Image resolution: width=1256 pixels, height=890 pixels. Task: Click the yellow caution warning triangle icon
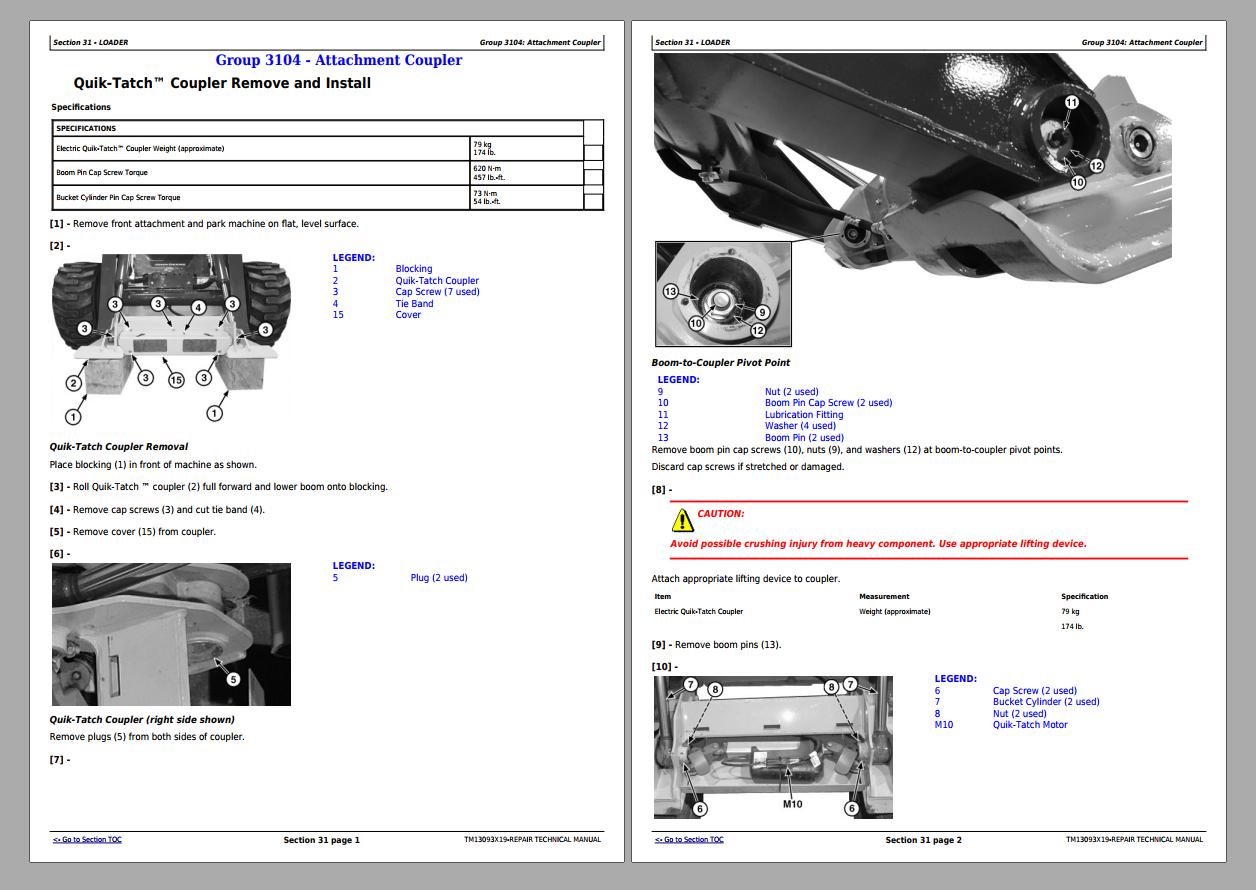pyautogui.click(x=682, y=520)
